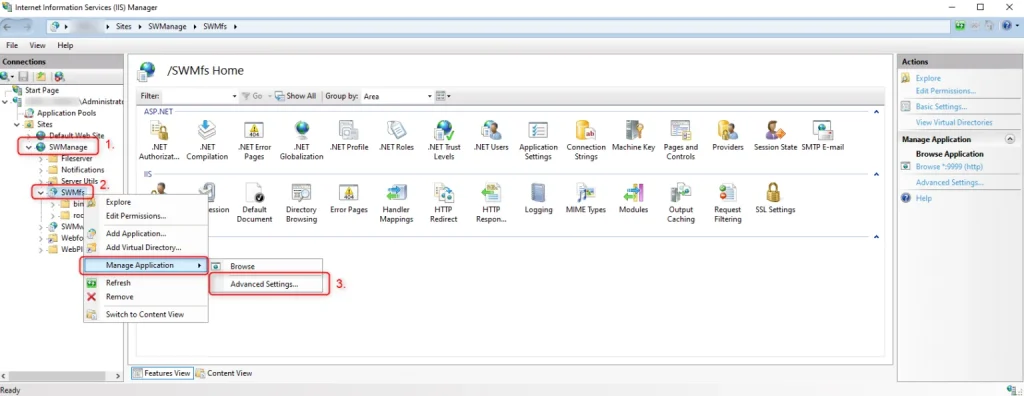
Task: Open SSL Settings feature
Action: click(775, 199)
